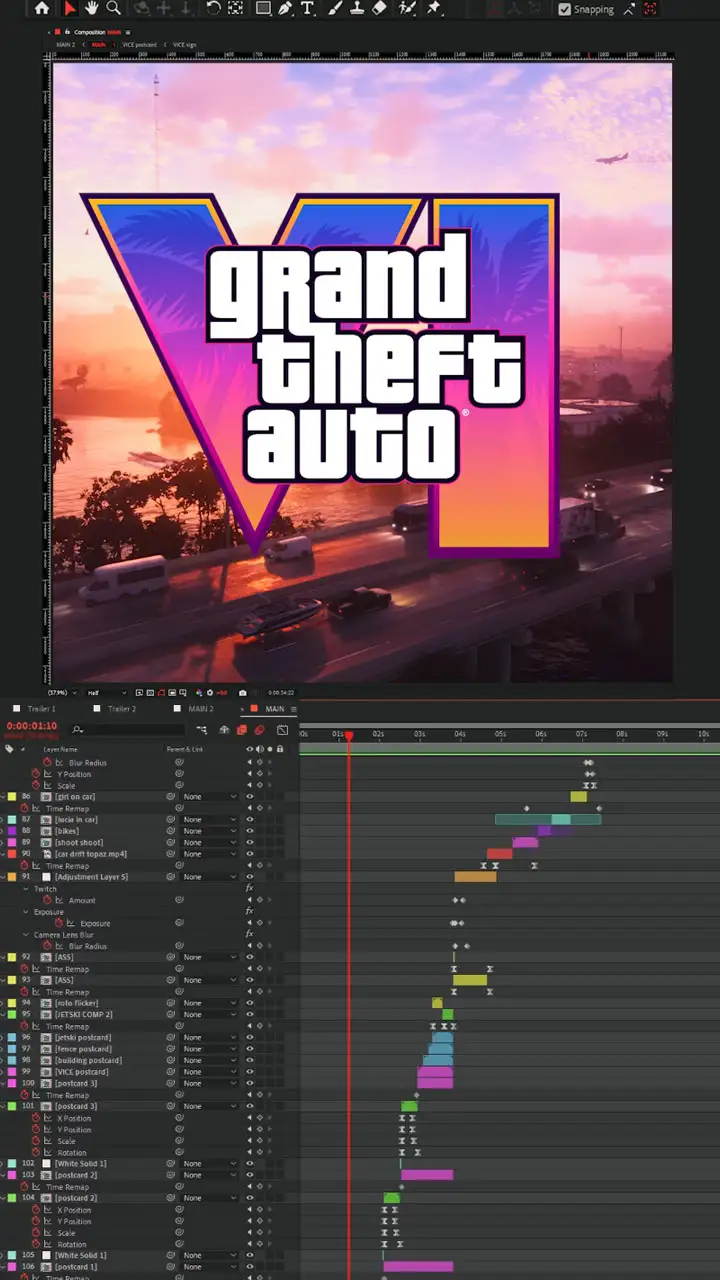This screenshot has height=1280, width=720.
Task: Collapse layer 101 postcard 3 properties
Action: point(3,1107)
